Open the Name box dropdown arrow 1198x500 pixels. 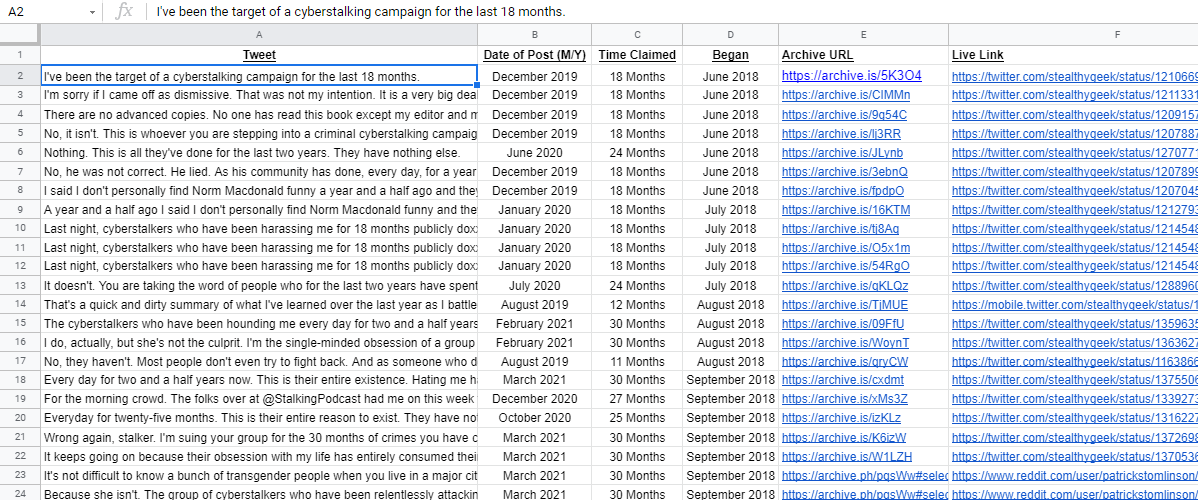92,12
